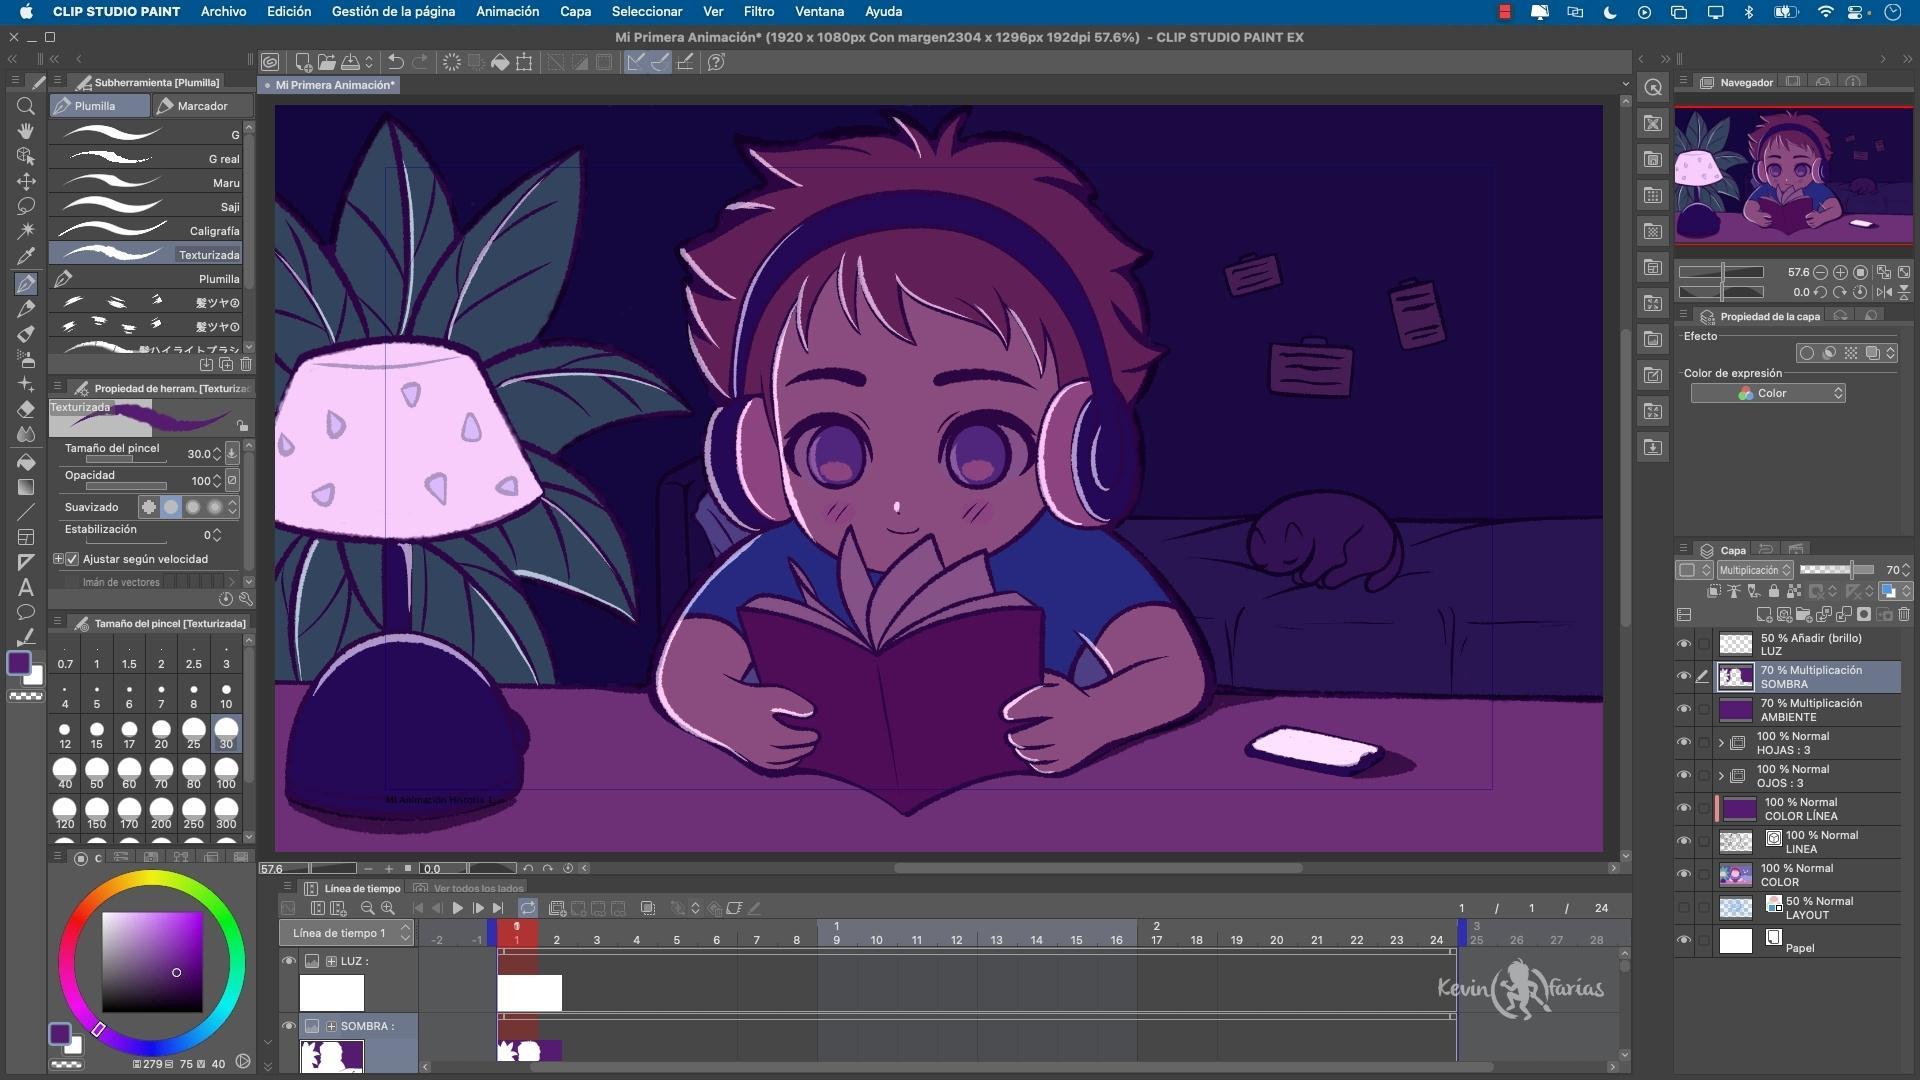This screenshot has height=1080, width=1920.
Task: Select the Move layer tool
Action: [26, 181]
